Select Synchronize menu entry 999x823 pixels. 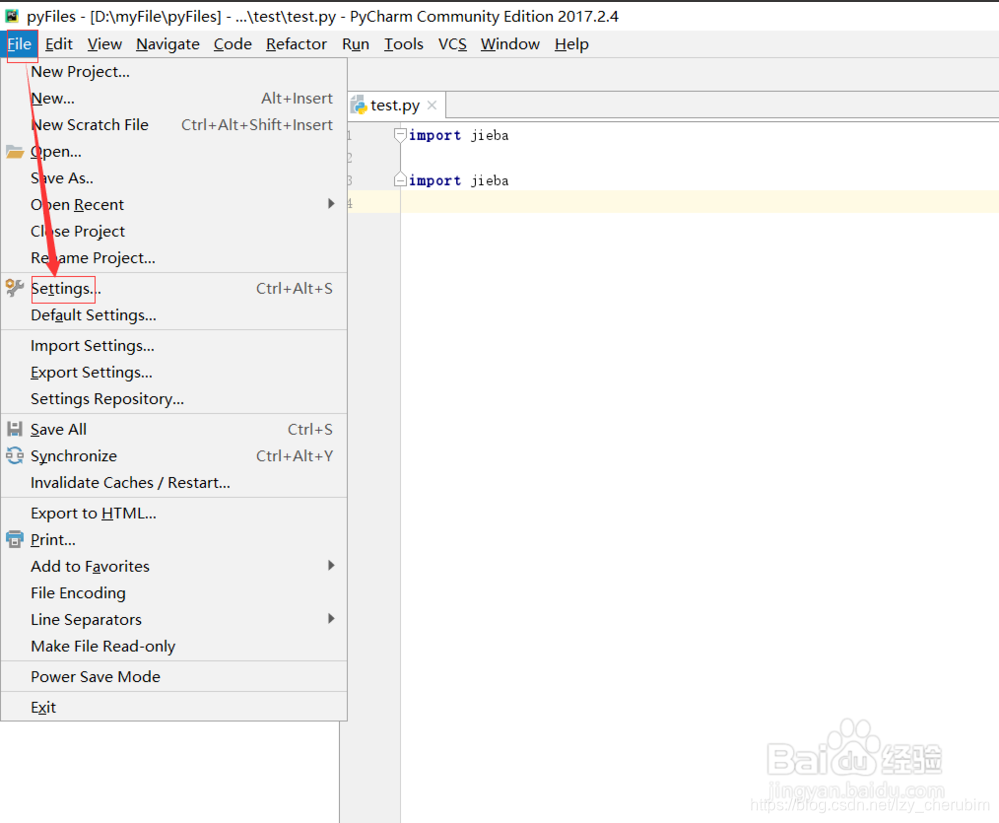[174, 456]
